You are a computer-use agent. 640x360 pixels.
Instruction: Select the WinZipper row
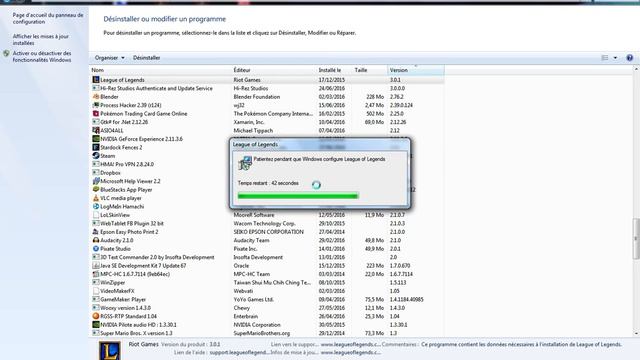(267, 282)
